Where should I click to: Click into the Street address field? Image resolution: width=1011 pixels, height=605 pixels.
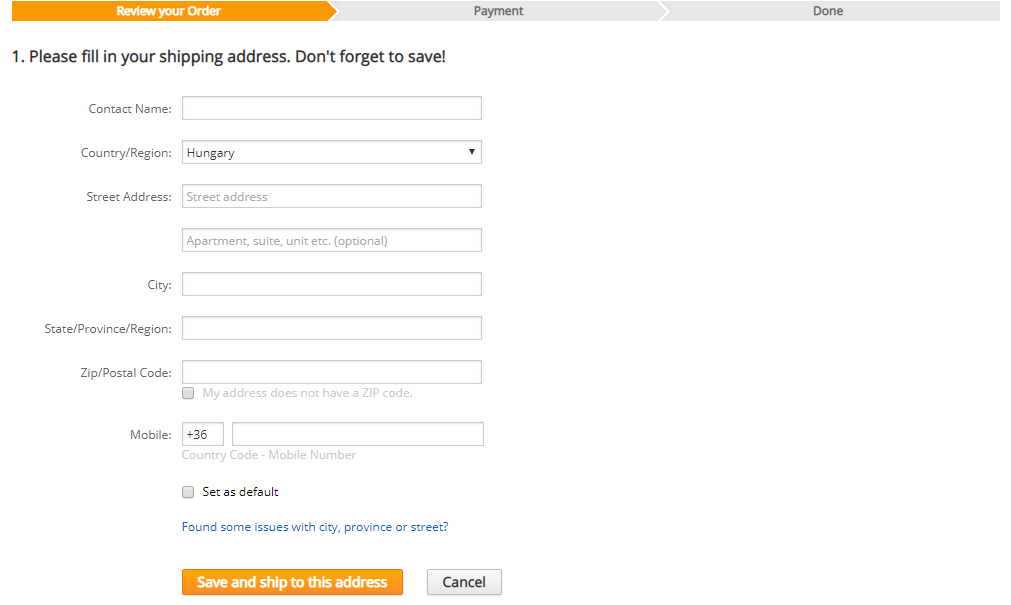331,197
